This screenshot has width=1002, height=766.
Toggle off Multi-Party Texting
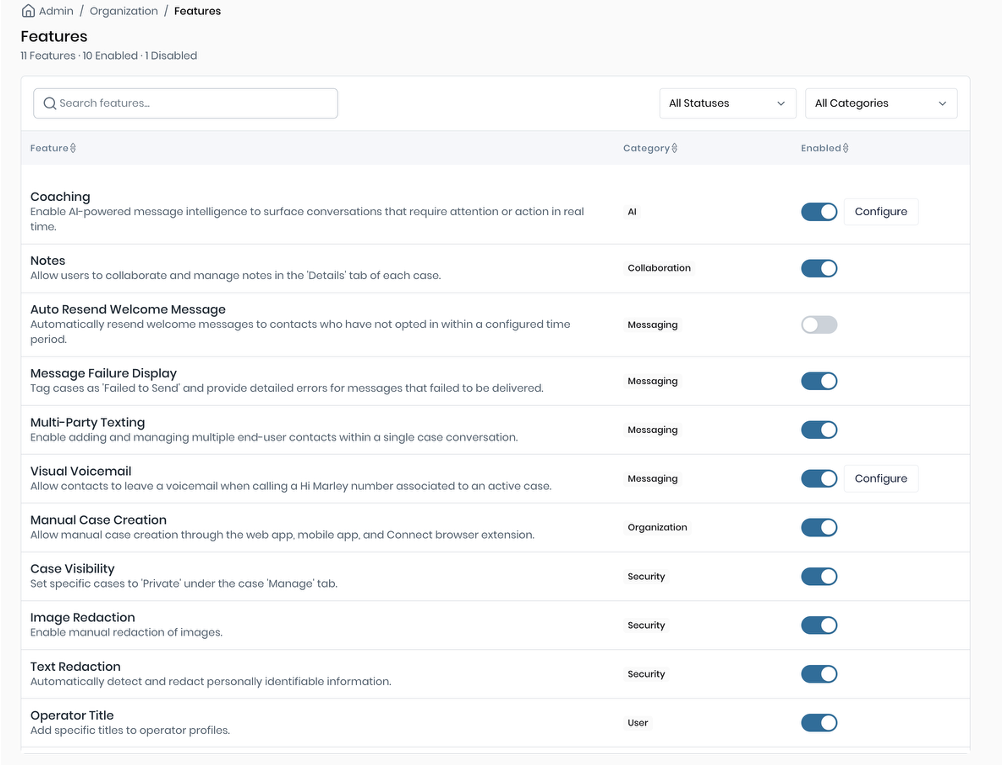[819, 430]
